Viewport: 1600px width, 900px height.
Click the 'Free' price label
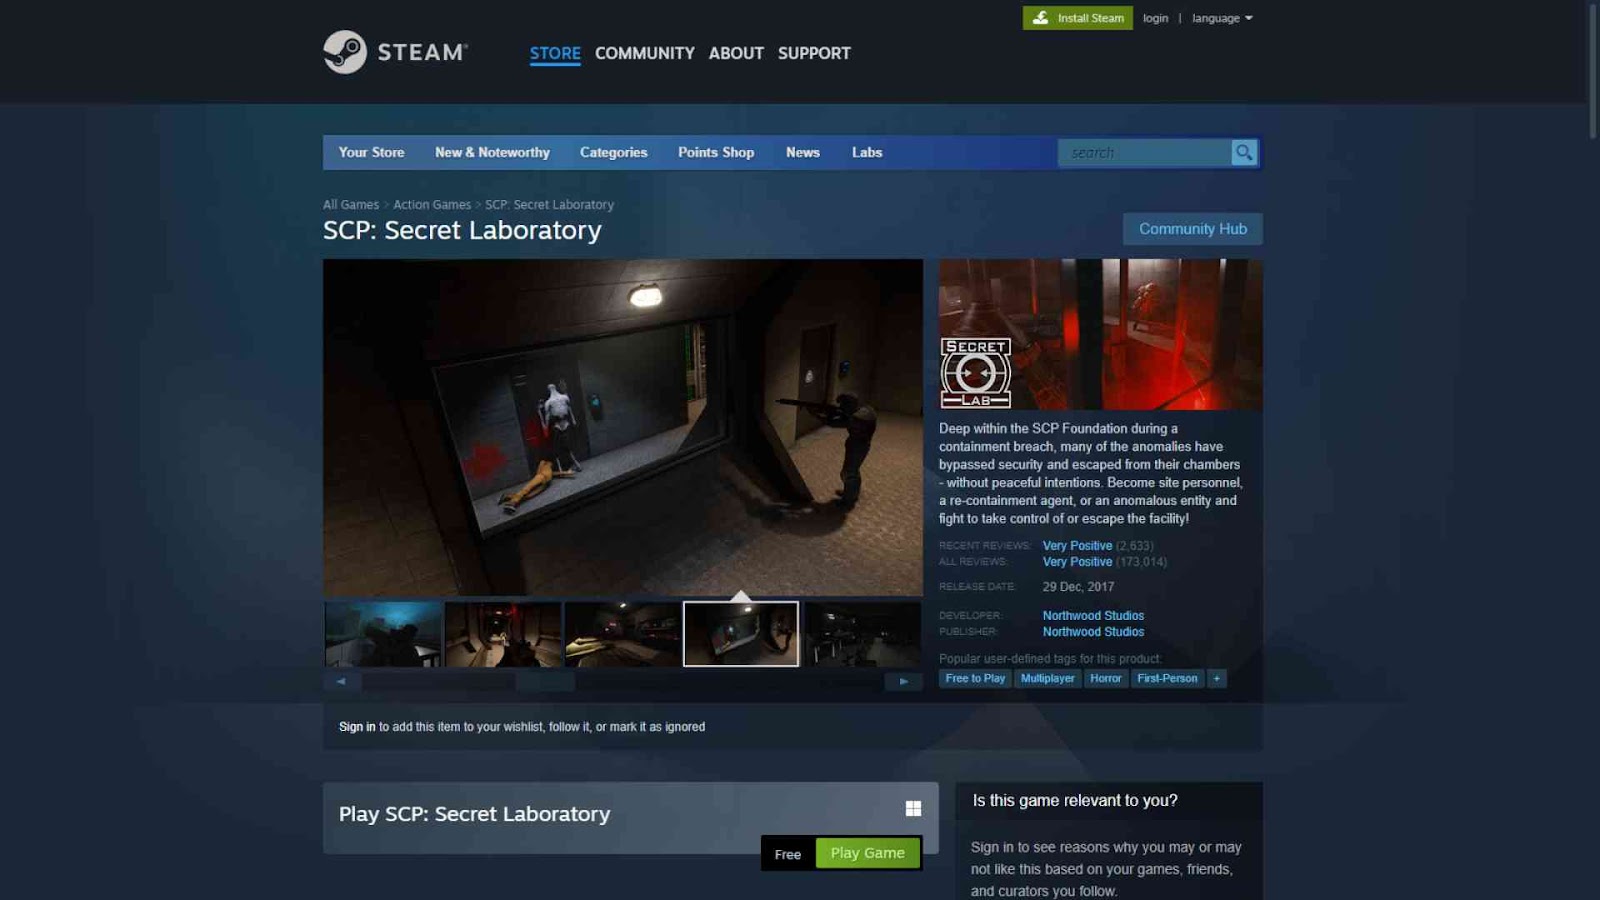point(788,854)
